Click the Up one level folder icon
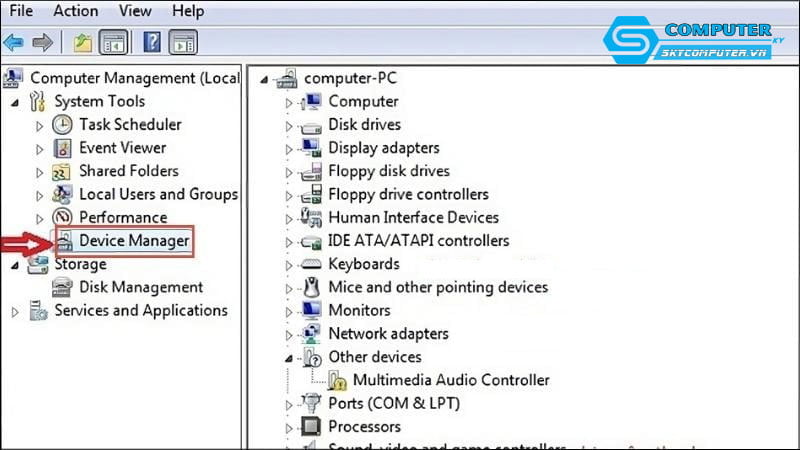Viewport: 800px width, 450px height. pos(82,42)
